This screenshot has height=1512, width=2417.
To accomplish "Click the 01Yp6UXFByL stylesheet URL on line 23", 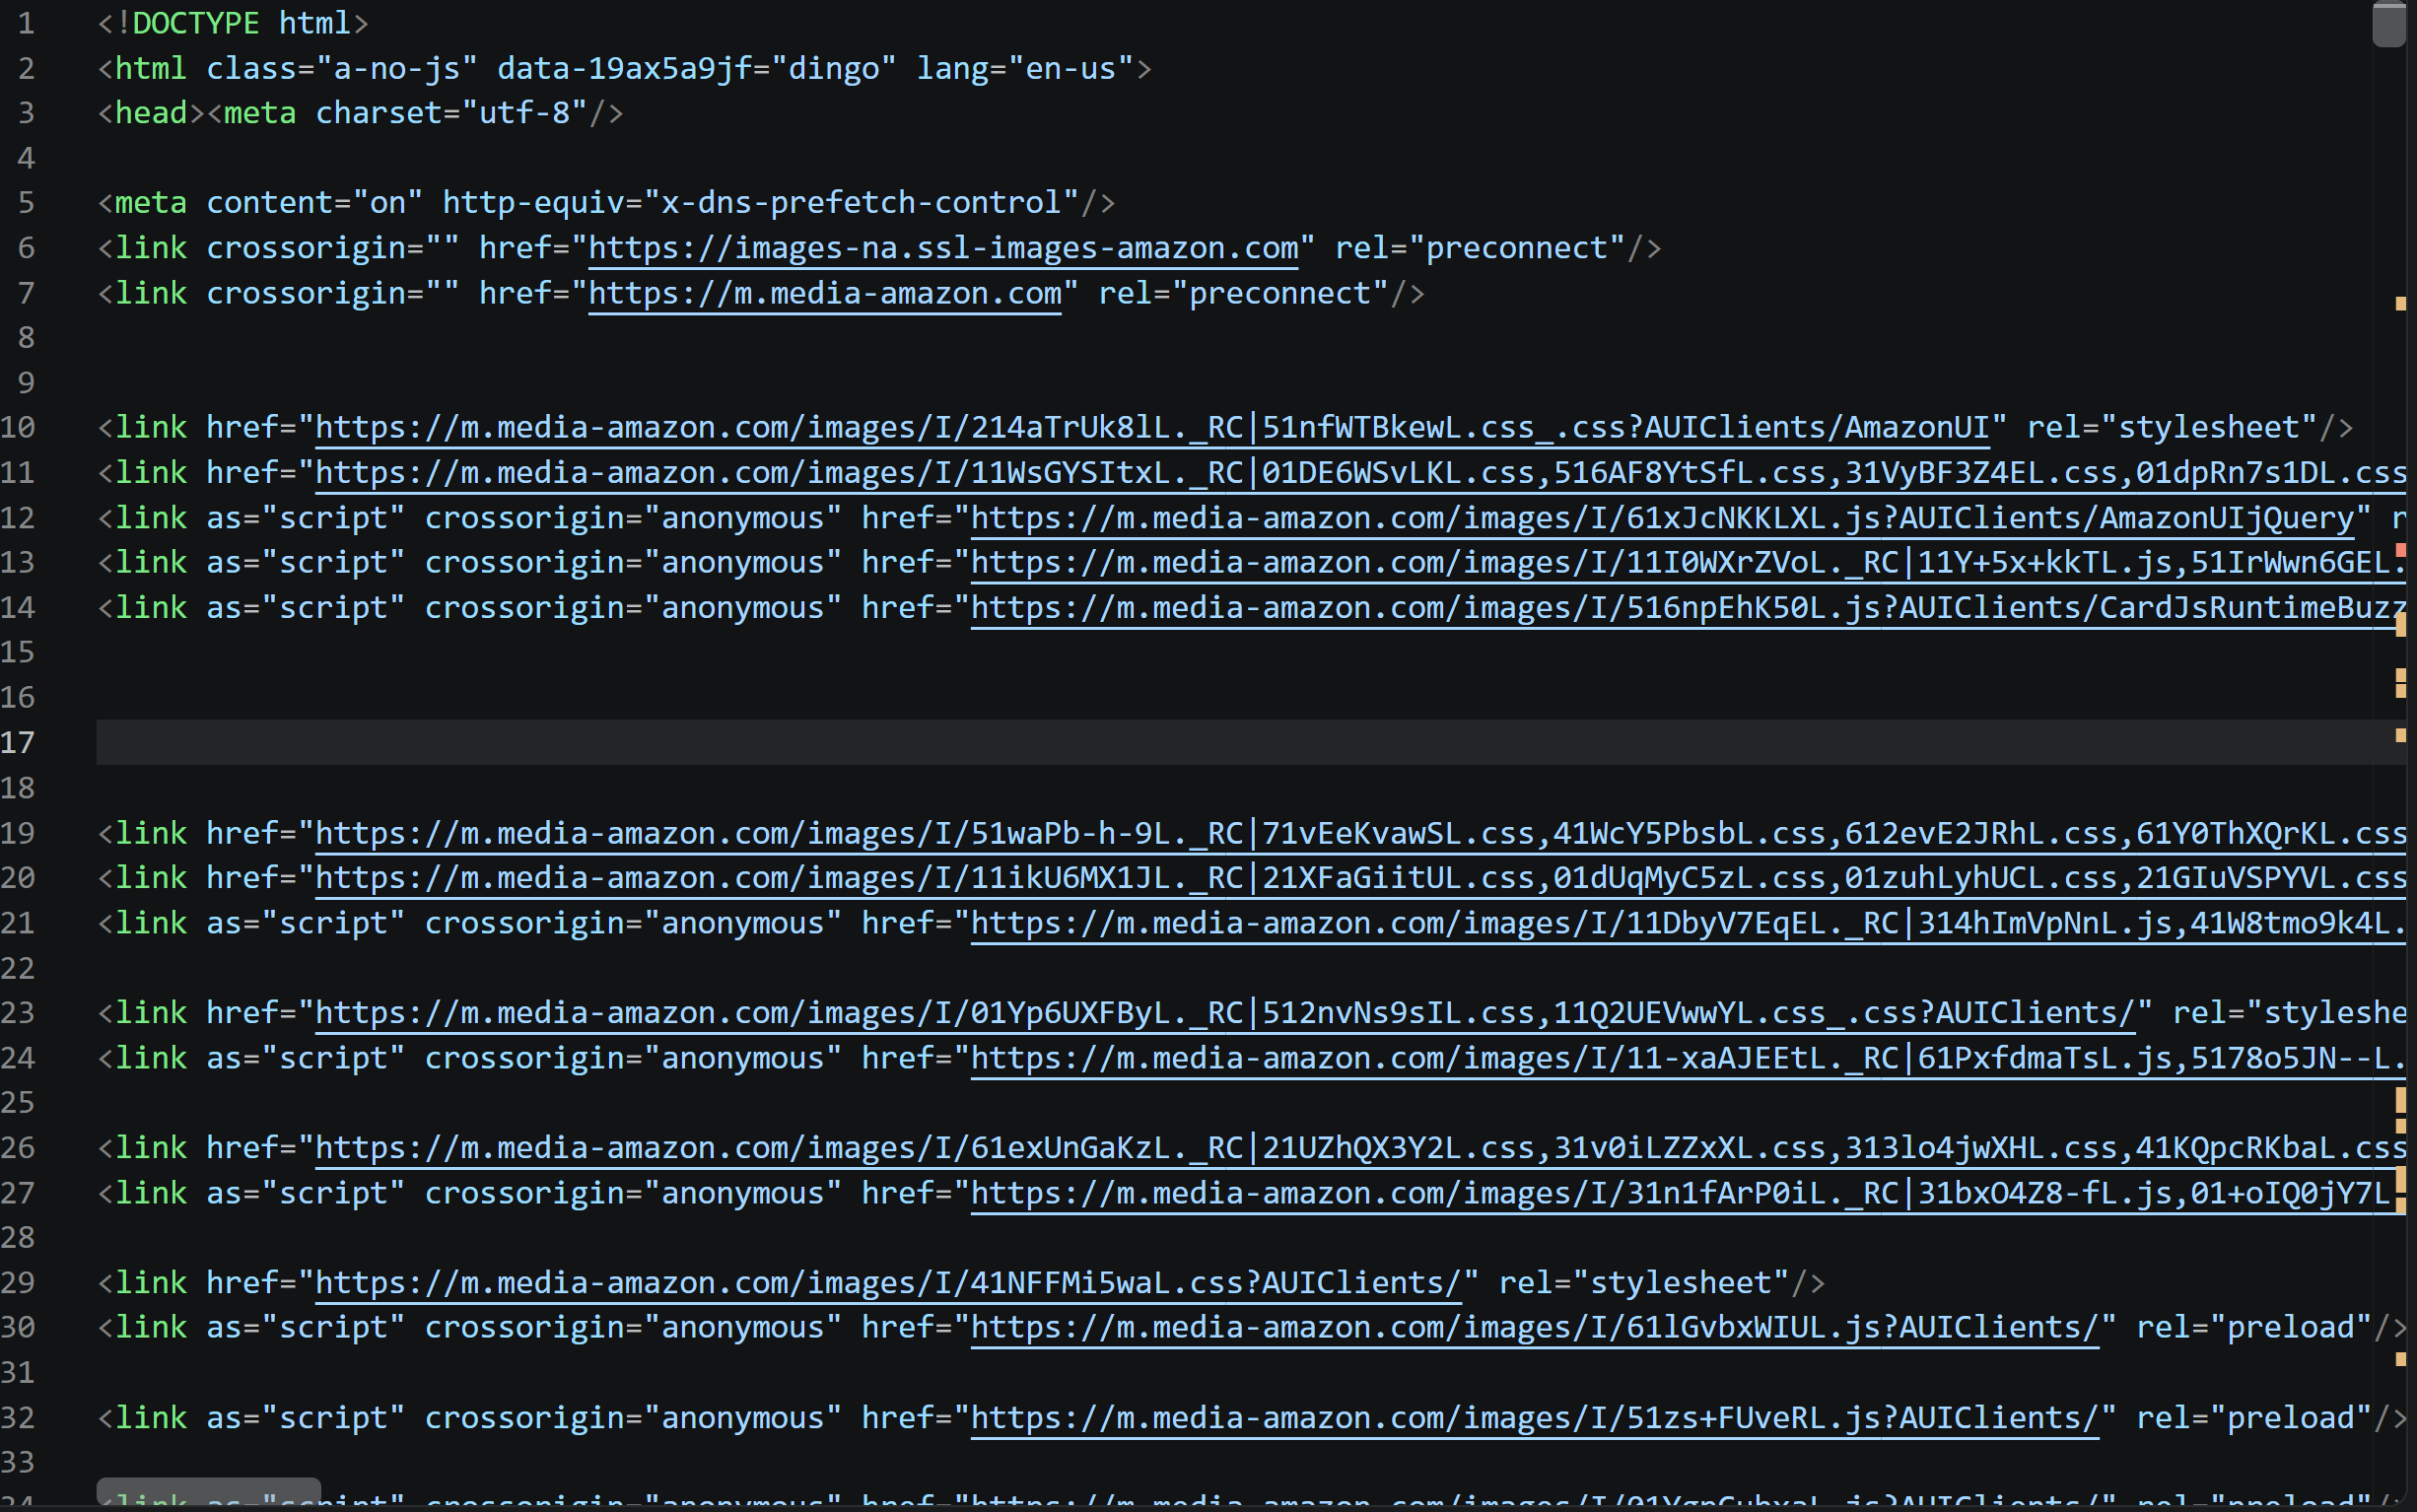I will click(x=1225, y=1013).
